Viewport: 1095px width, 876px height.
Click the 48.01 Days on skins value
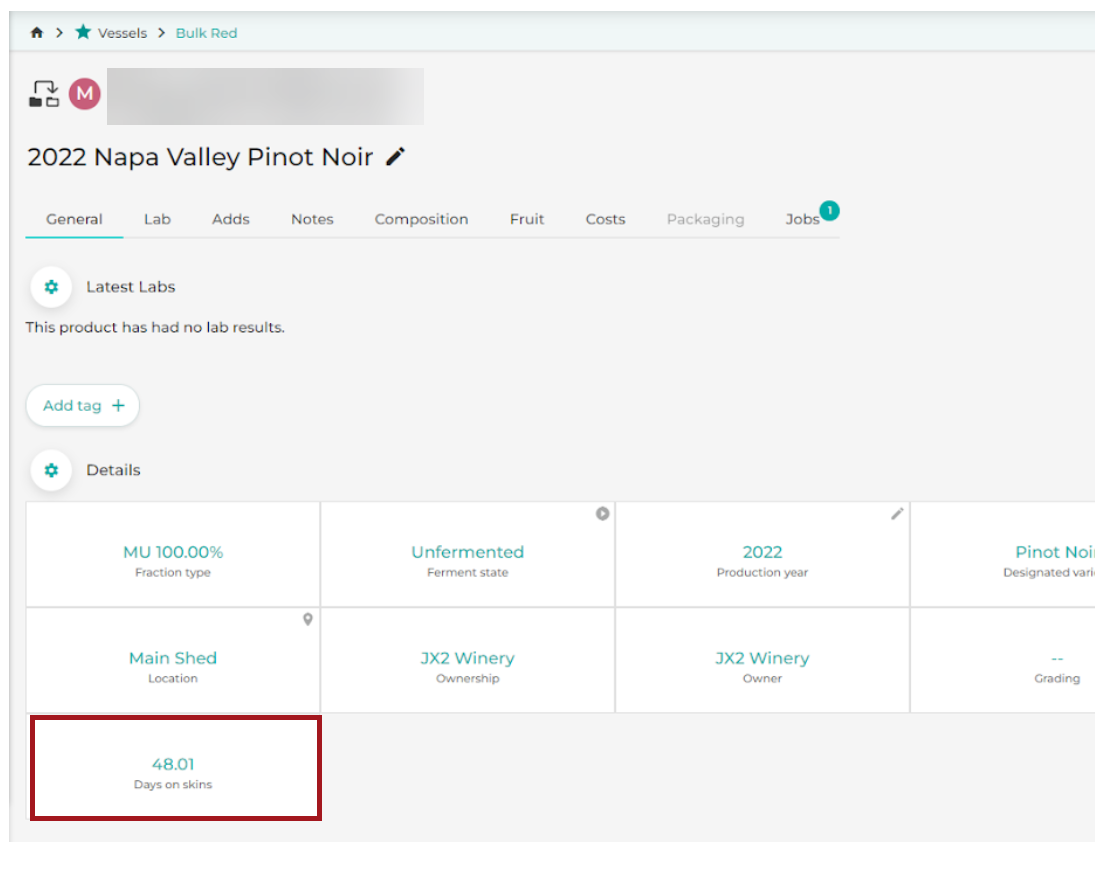(173, 764)
